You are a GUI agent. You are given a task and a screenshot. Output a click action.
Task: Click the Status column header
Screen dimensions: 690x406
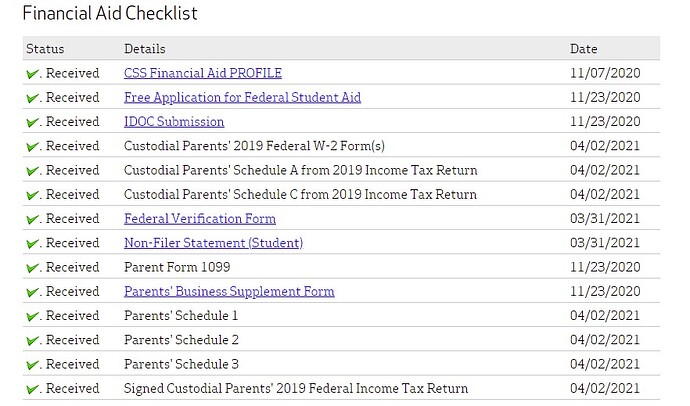45,48
